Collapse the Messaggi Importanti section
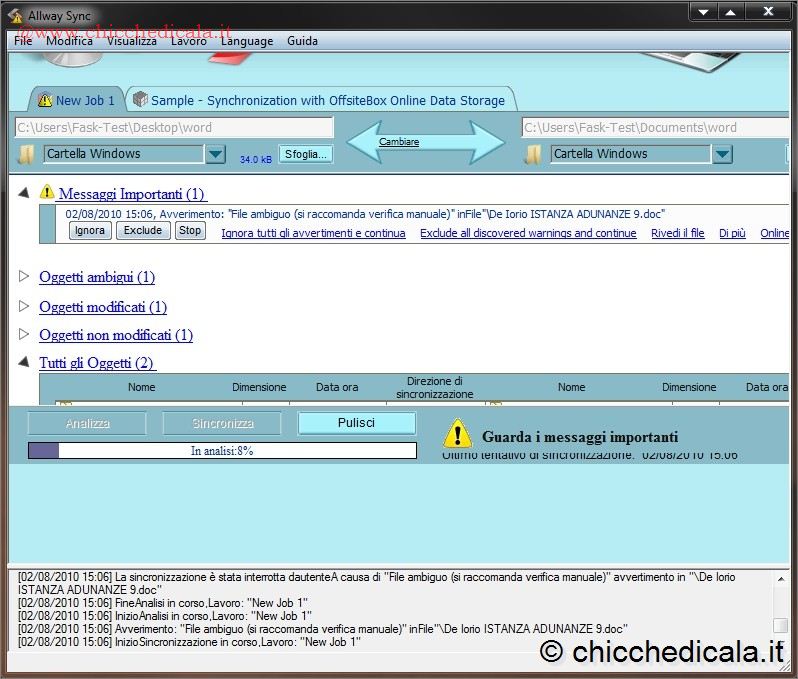The width and height of the screenshot is (798, 679). click(24, 192)
